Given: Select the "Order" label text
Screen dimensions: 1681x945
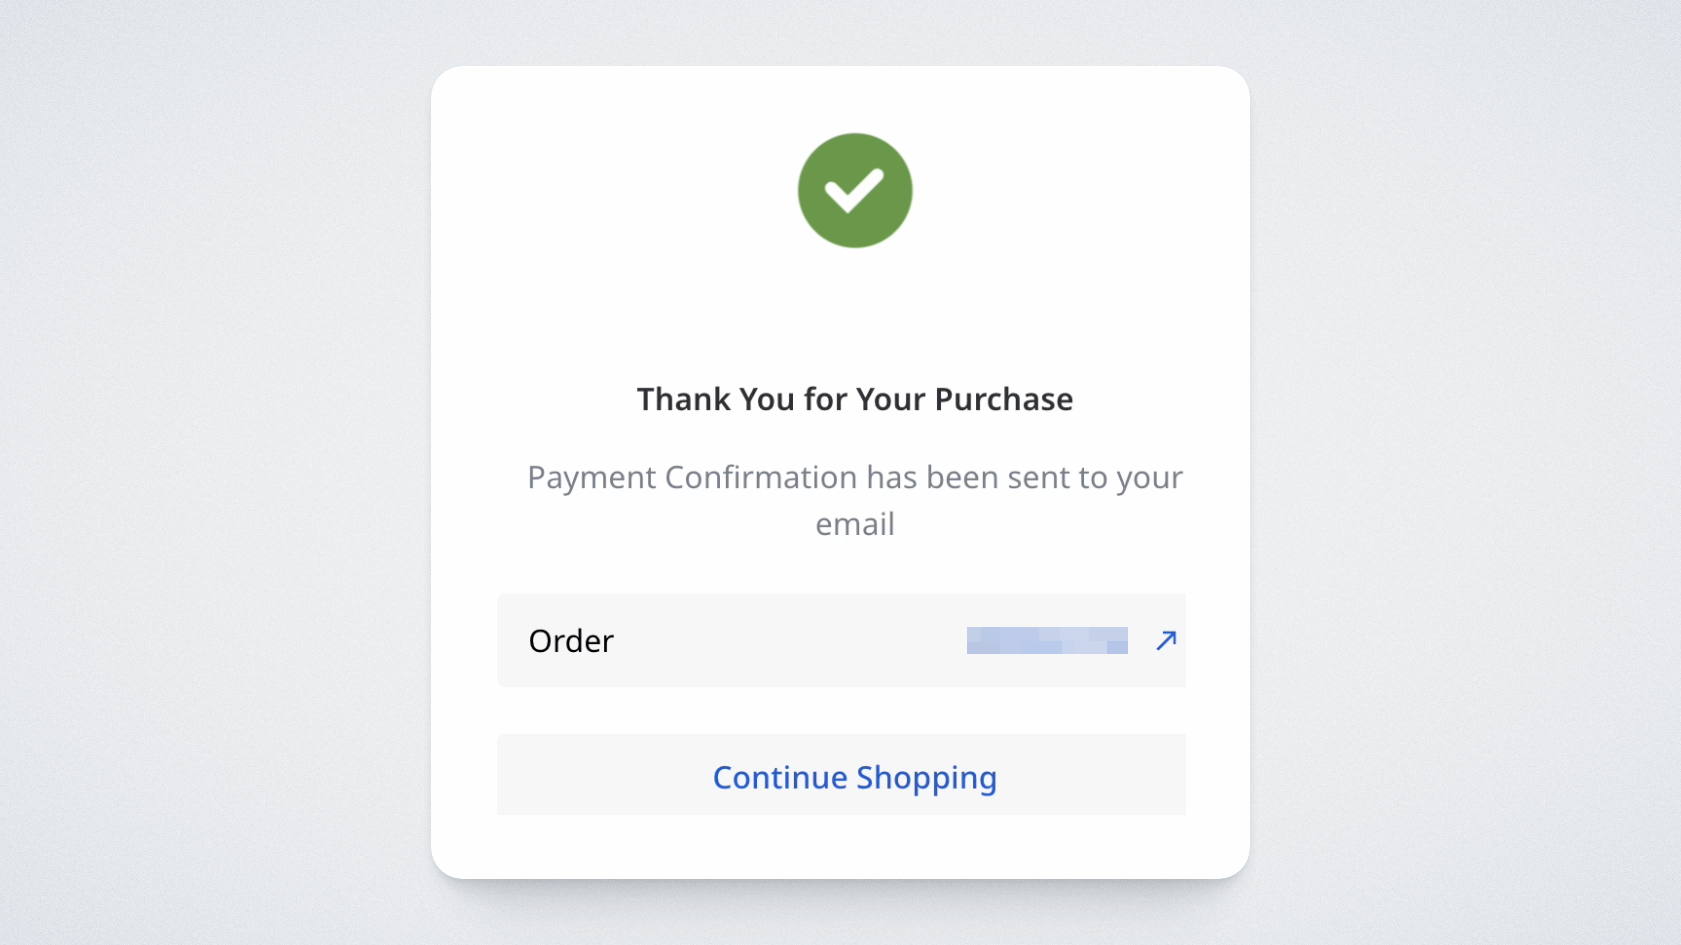Looking at the screenshot, I should [571, 641].
